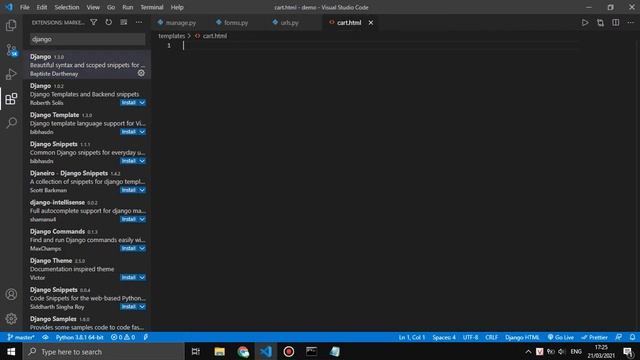Click the lightning icon in status bar

pyautogui.click(x=146, y=337)
